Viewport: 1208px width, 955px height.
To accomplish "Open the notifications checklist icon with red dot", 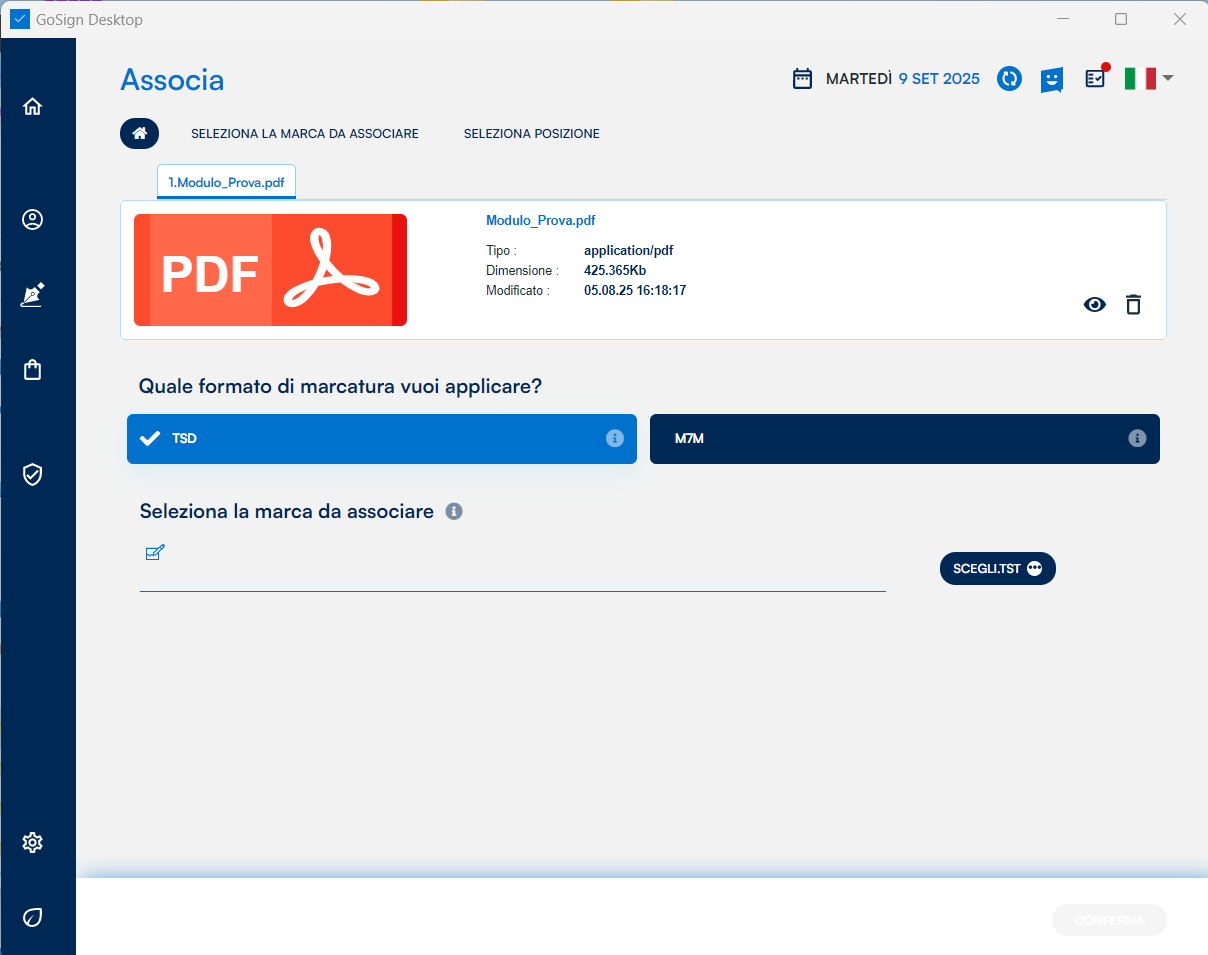I will click(1096, 78).
